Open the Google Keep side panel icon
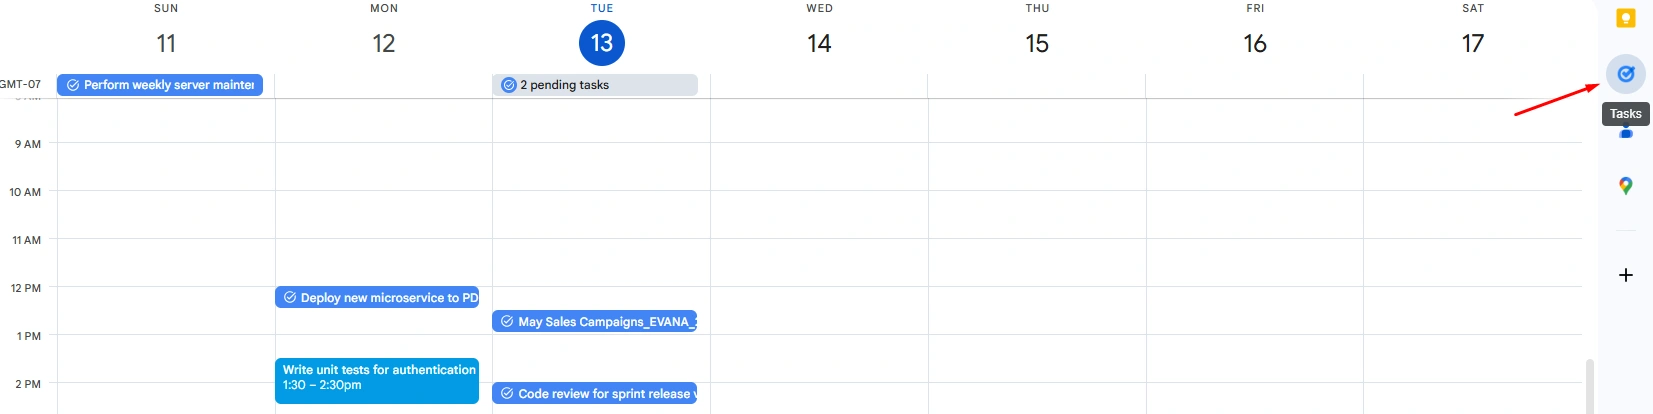 (1625, 18)
